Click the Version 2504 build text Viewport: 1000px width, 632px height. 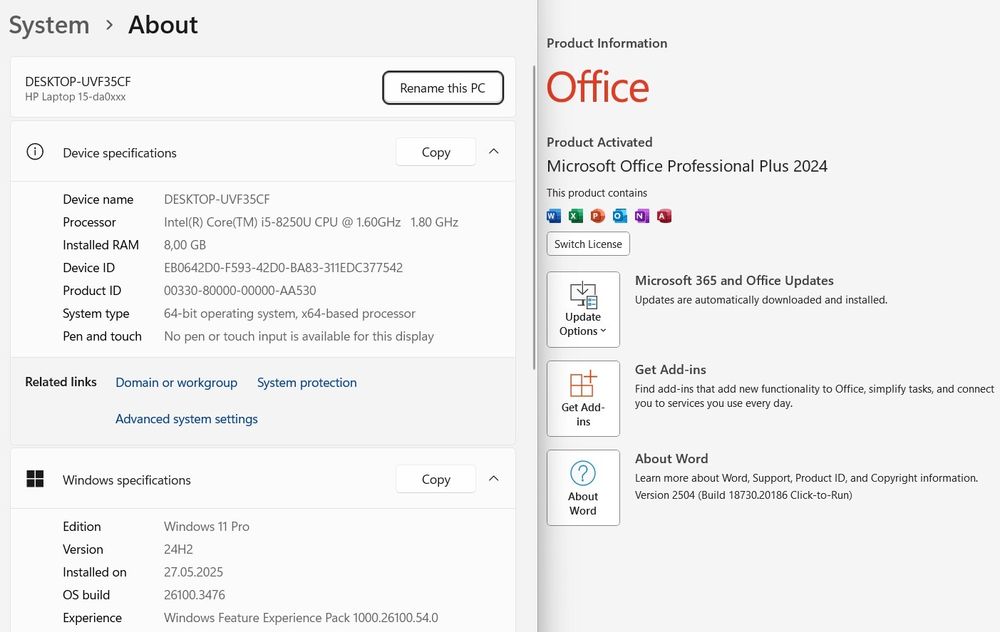pos(744,495)
